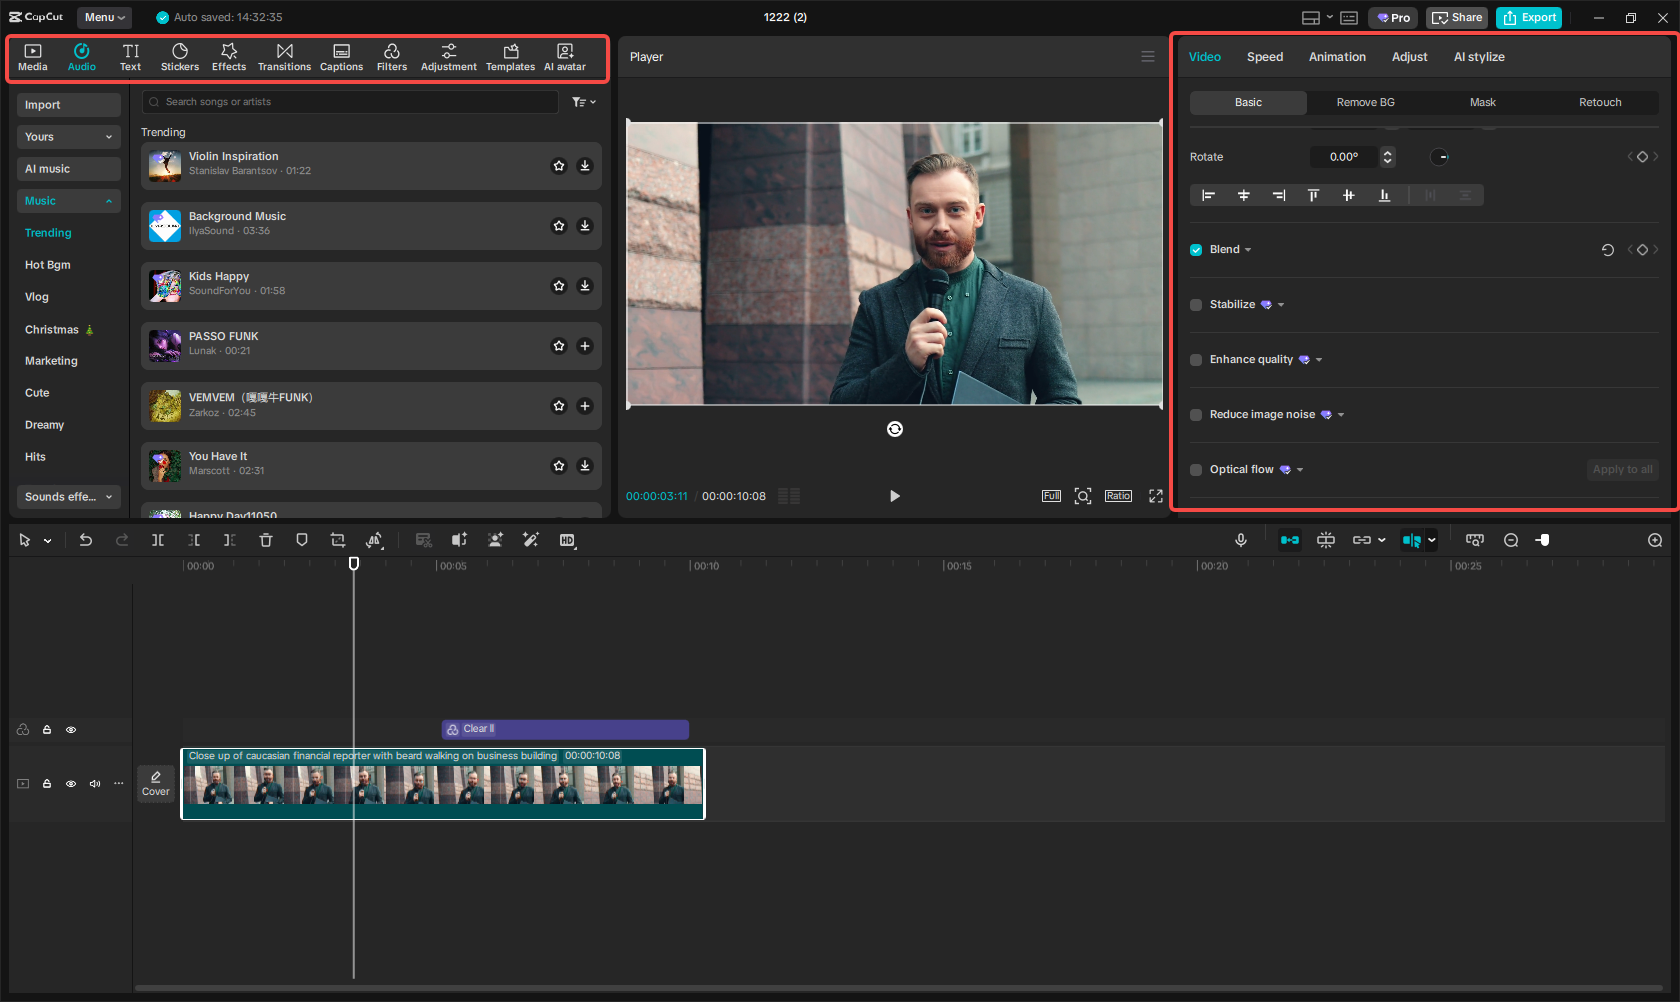The width and height of the screenshot is (1680, 1002).
Task: Open the Remove BG tab
Action: click(x=1364, y=102)
